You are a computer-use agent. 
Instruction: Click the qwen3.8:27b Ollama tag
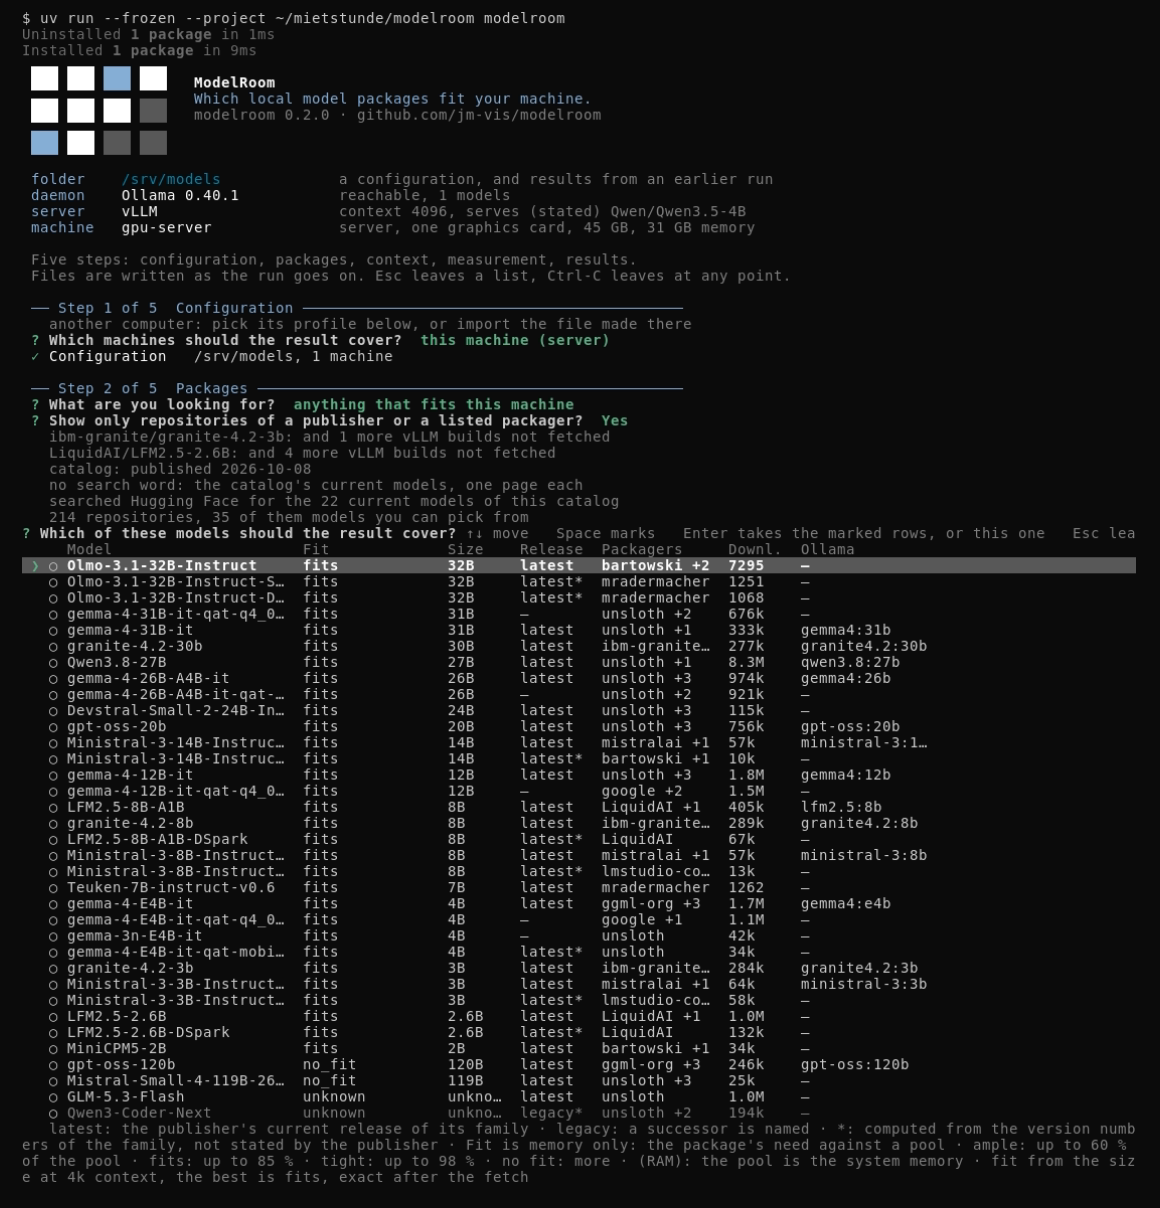tap(850, 662)
